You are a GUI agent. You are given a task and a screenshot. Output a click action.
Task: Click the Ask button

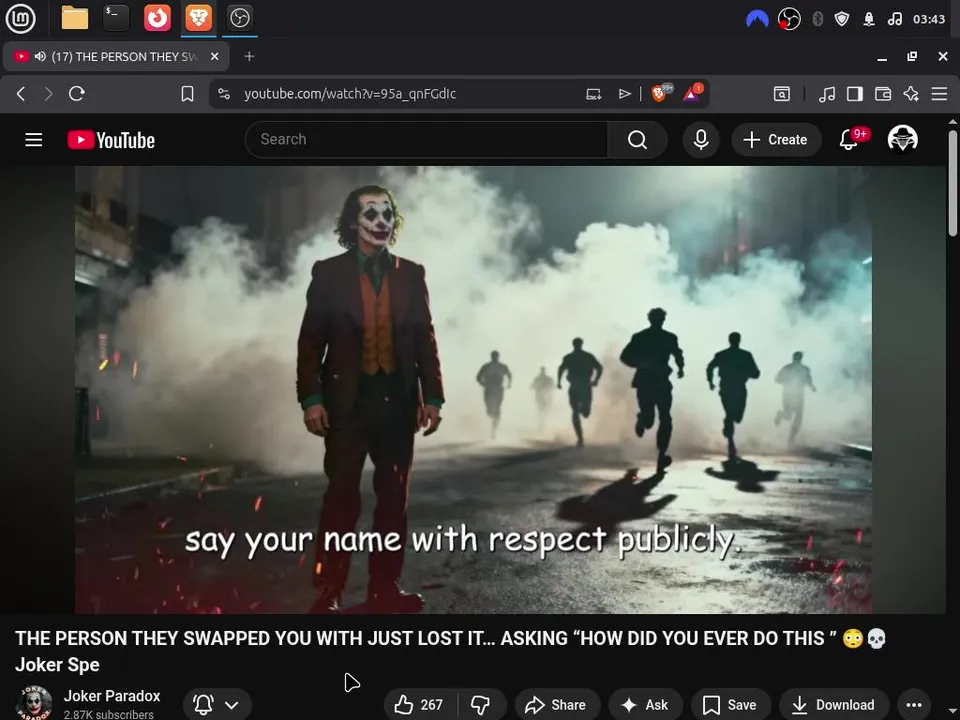(x=645, y=705)
